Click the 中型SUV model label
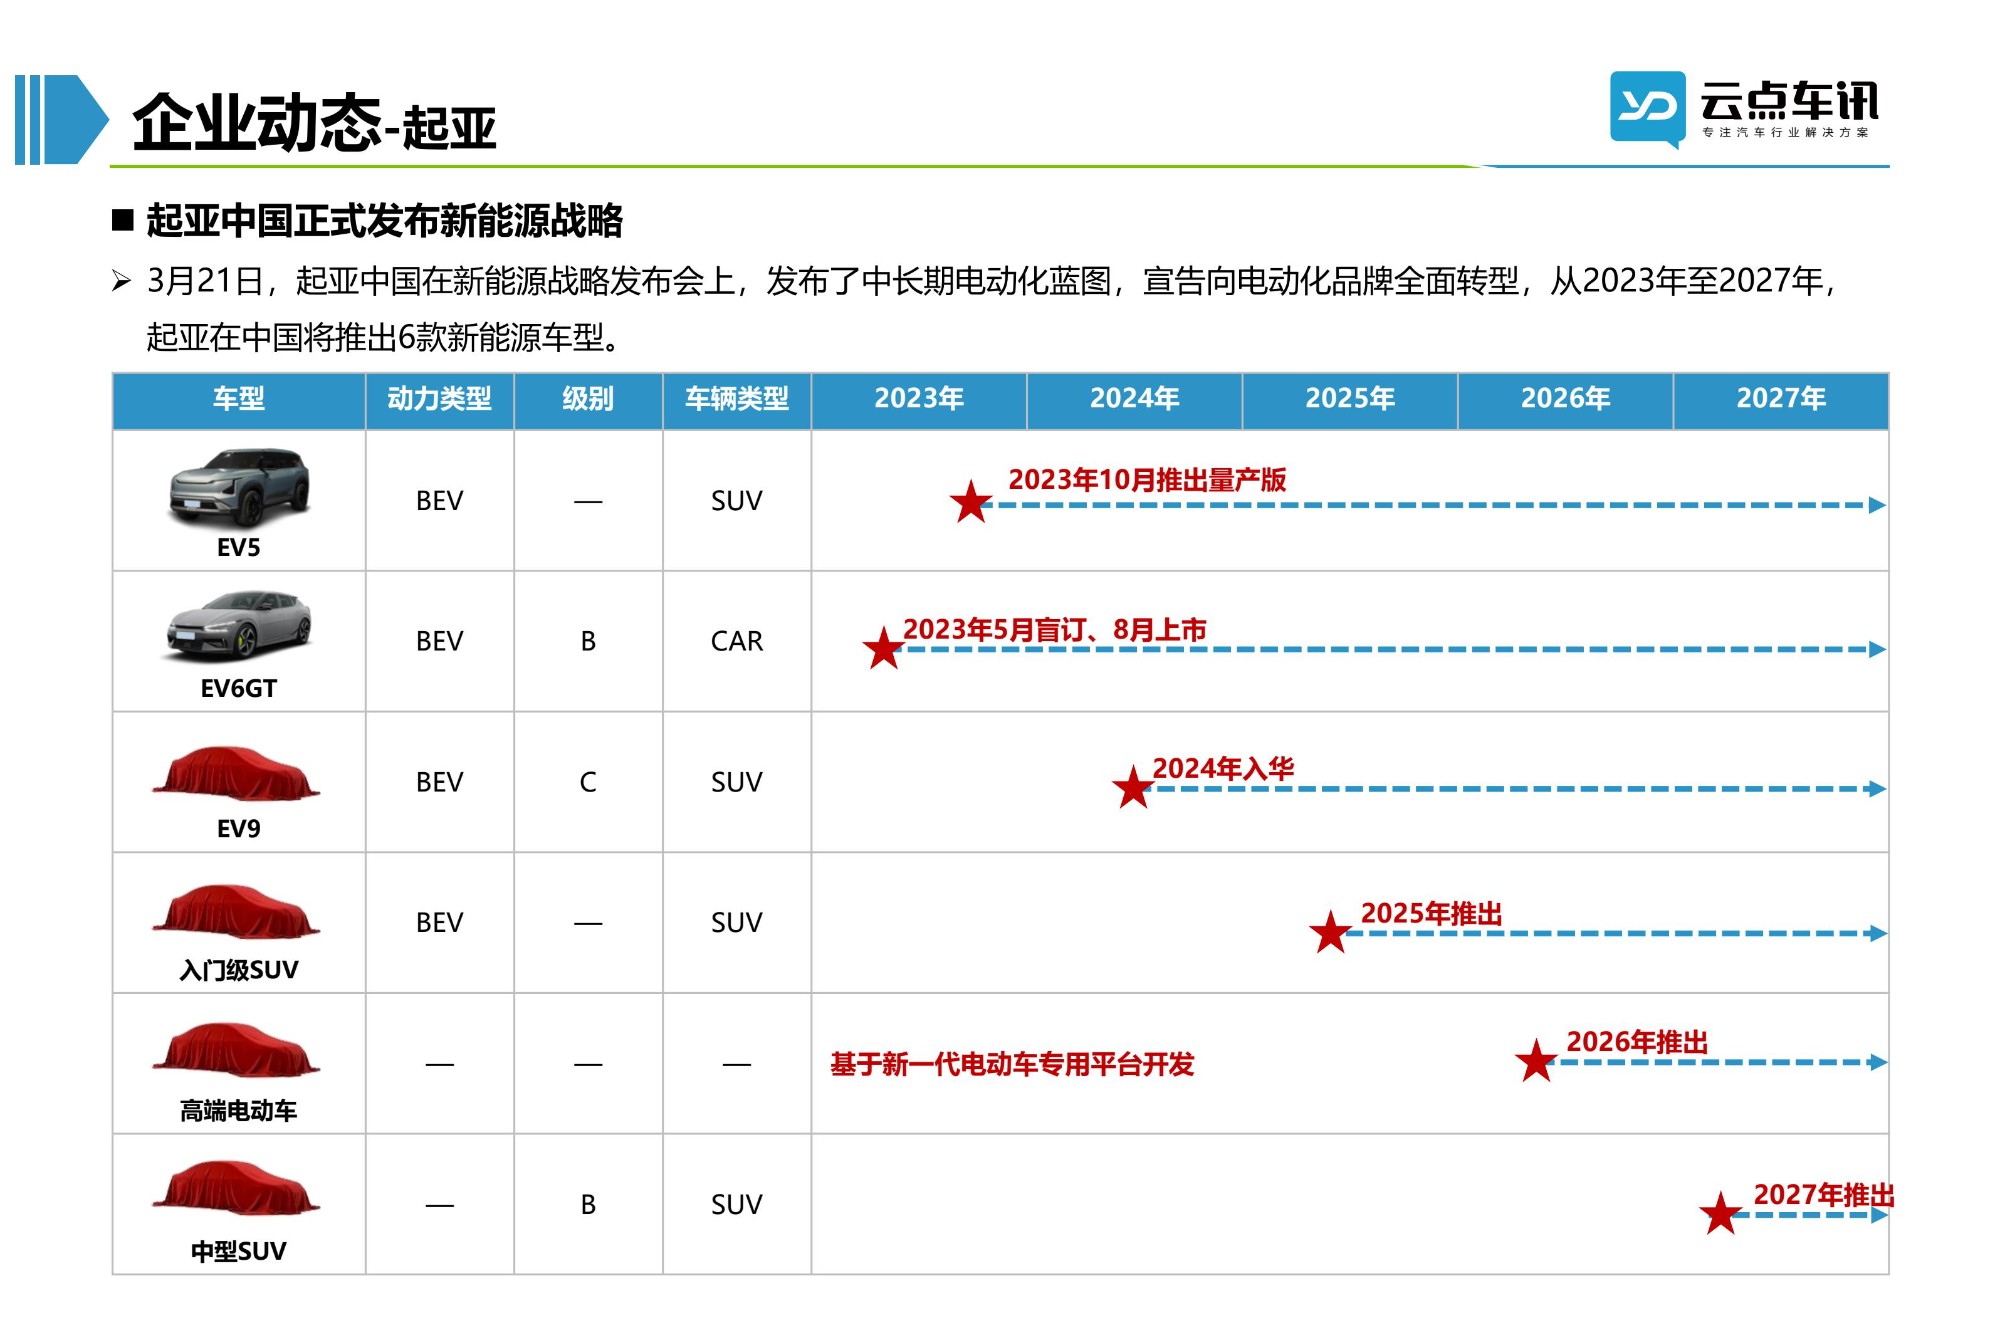The width and height of the screenshot is (2000, 1333). click(239, 1252)
